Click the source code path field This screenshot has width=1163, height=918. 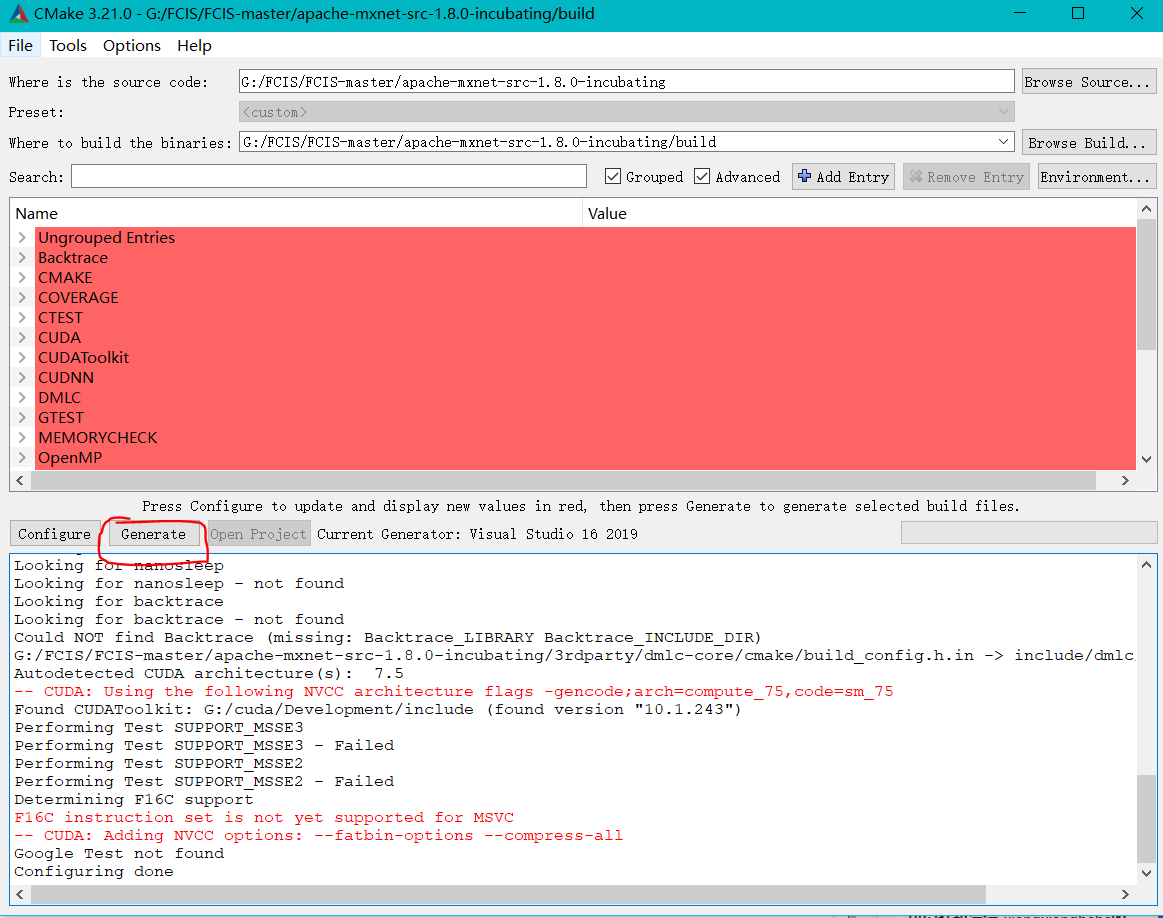pyautogui.click(x=626, y=82)
